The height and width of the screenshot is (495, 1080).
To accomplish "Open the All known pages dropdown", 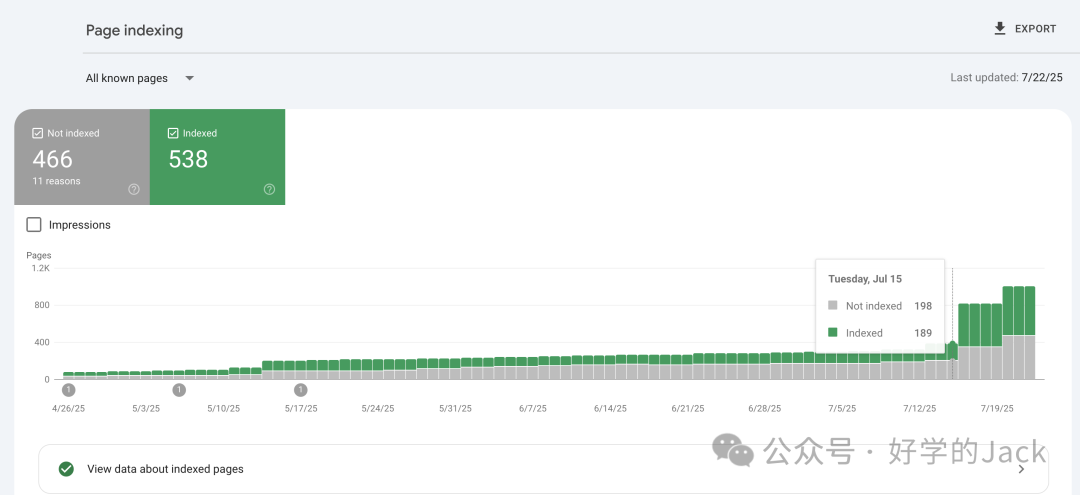I will 140,78.
